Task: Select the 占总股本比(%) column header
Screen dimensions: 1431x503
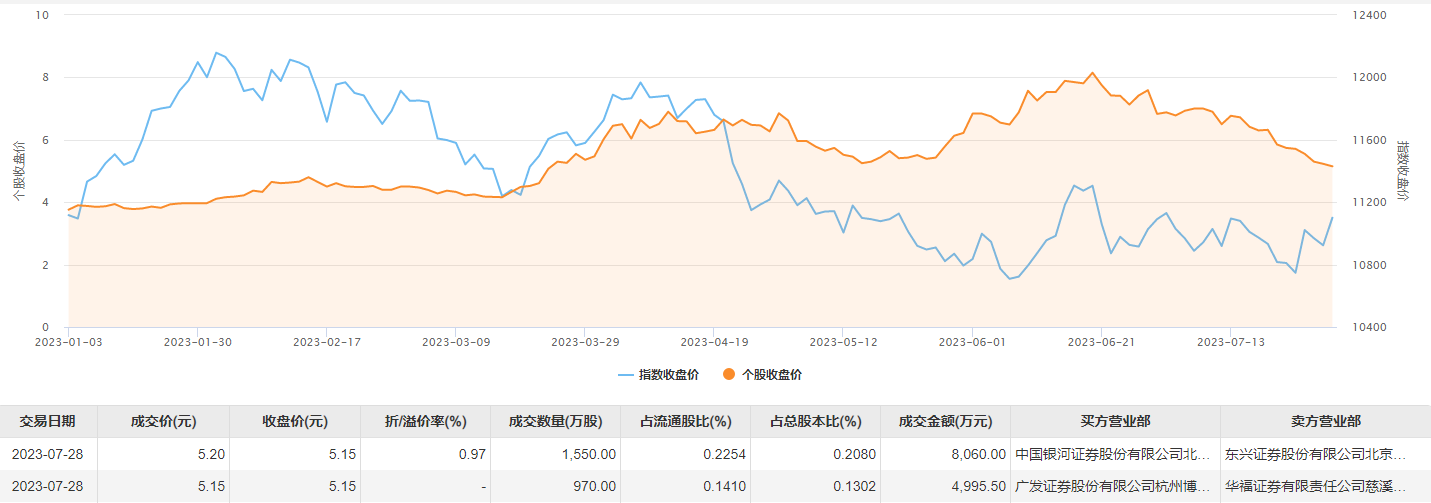Action: click(815, 421)
